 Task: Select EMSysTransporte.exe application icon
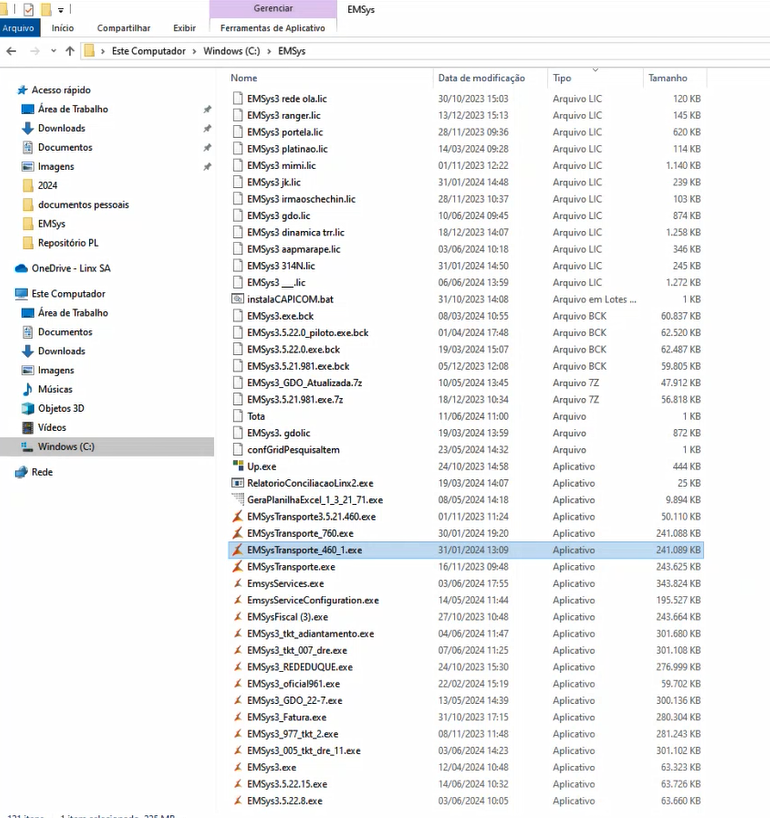[238, 567]
